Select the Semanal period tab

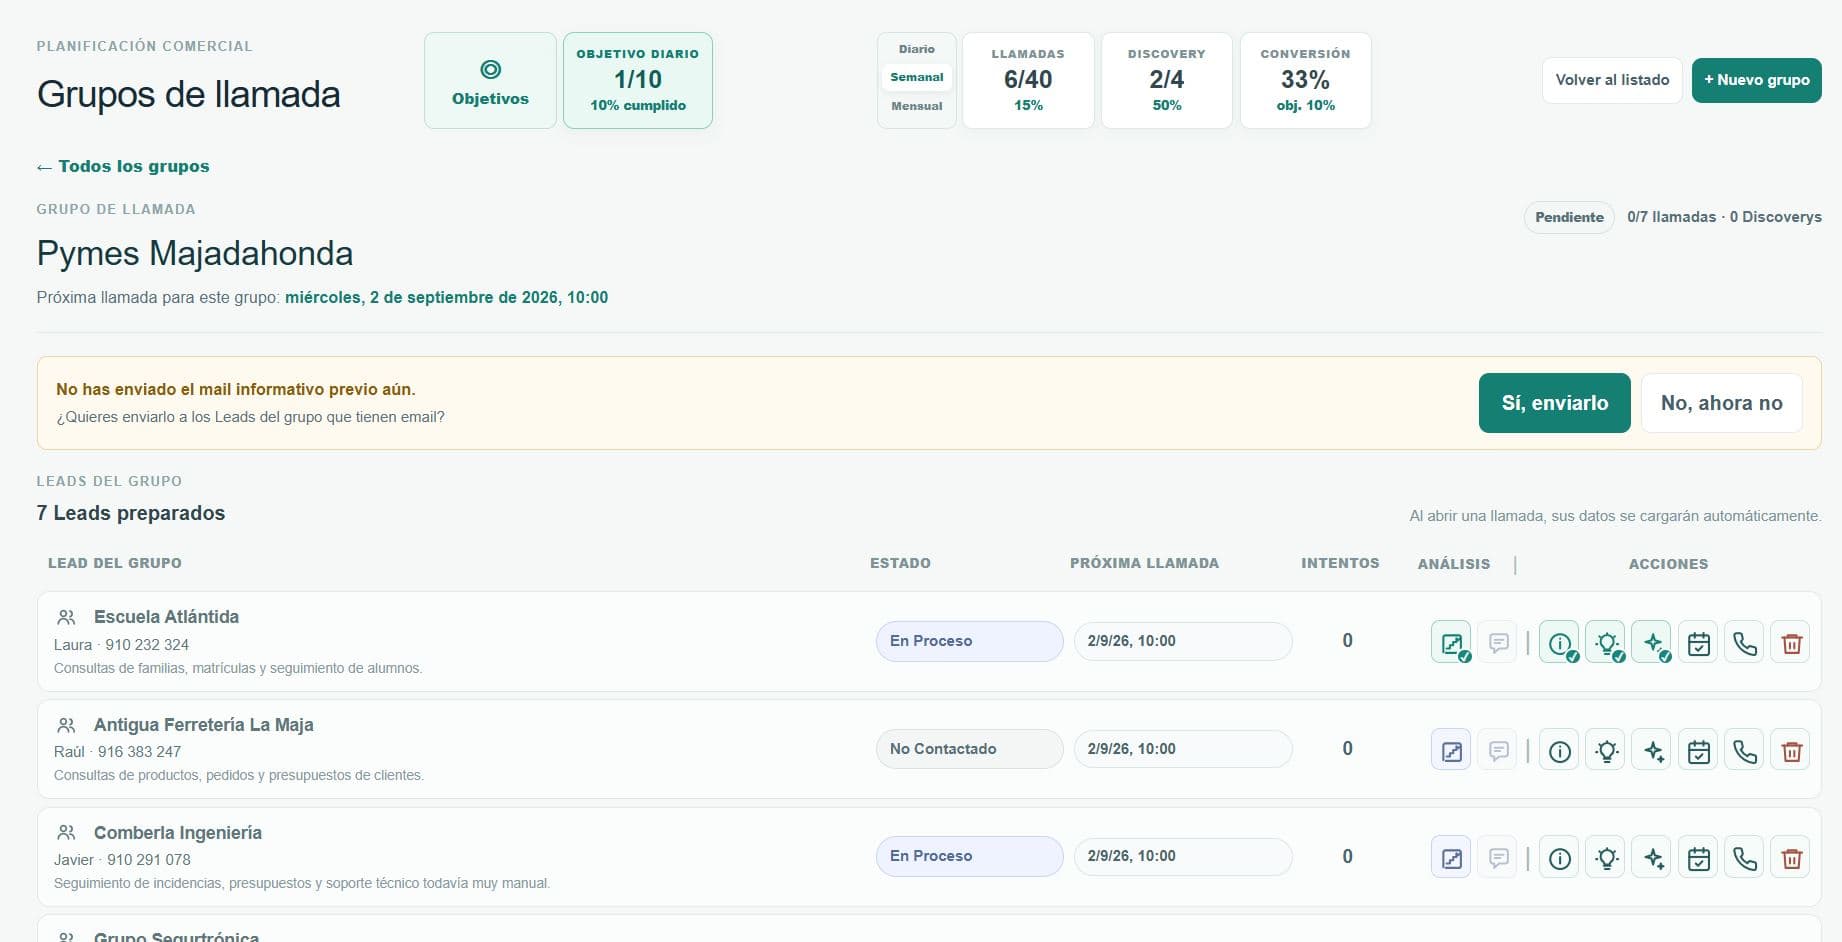tap(917, 77)
